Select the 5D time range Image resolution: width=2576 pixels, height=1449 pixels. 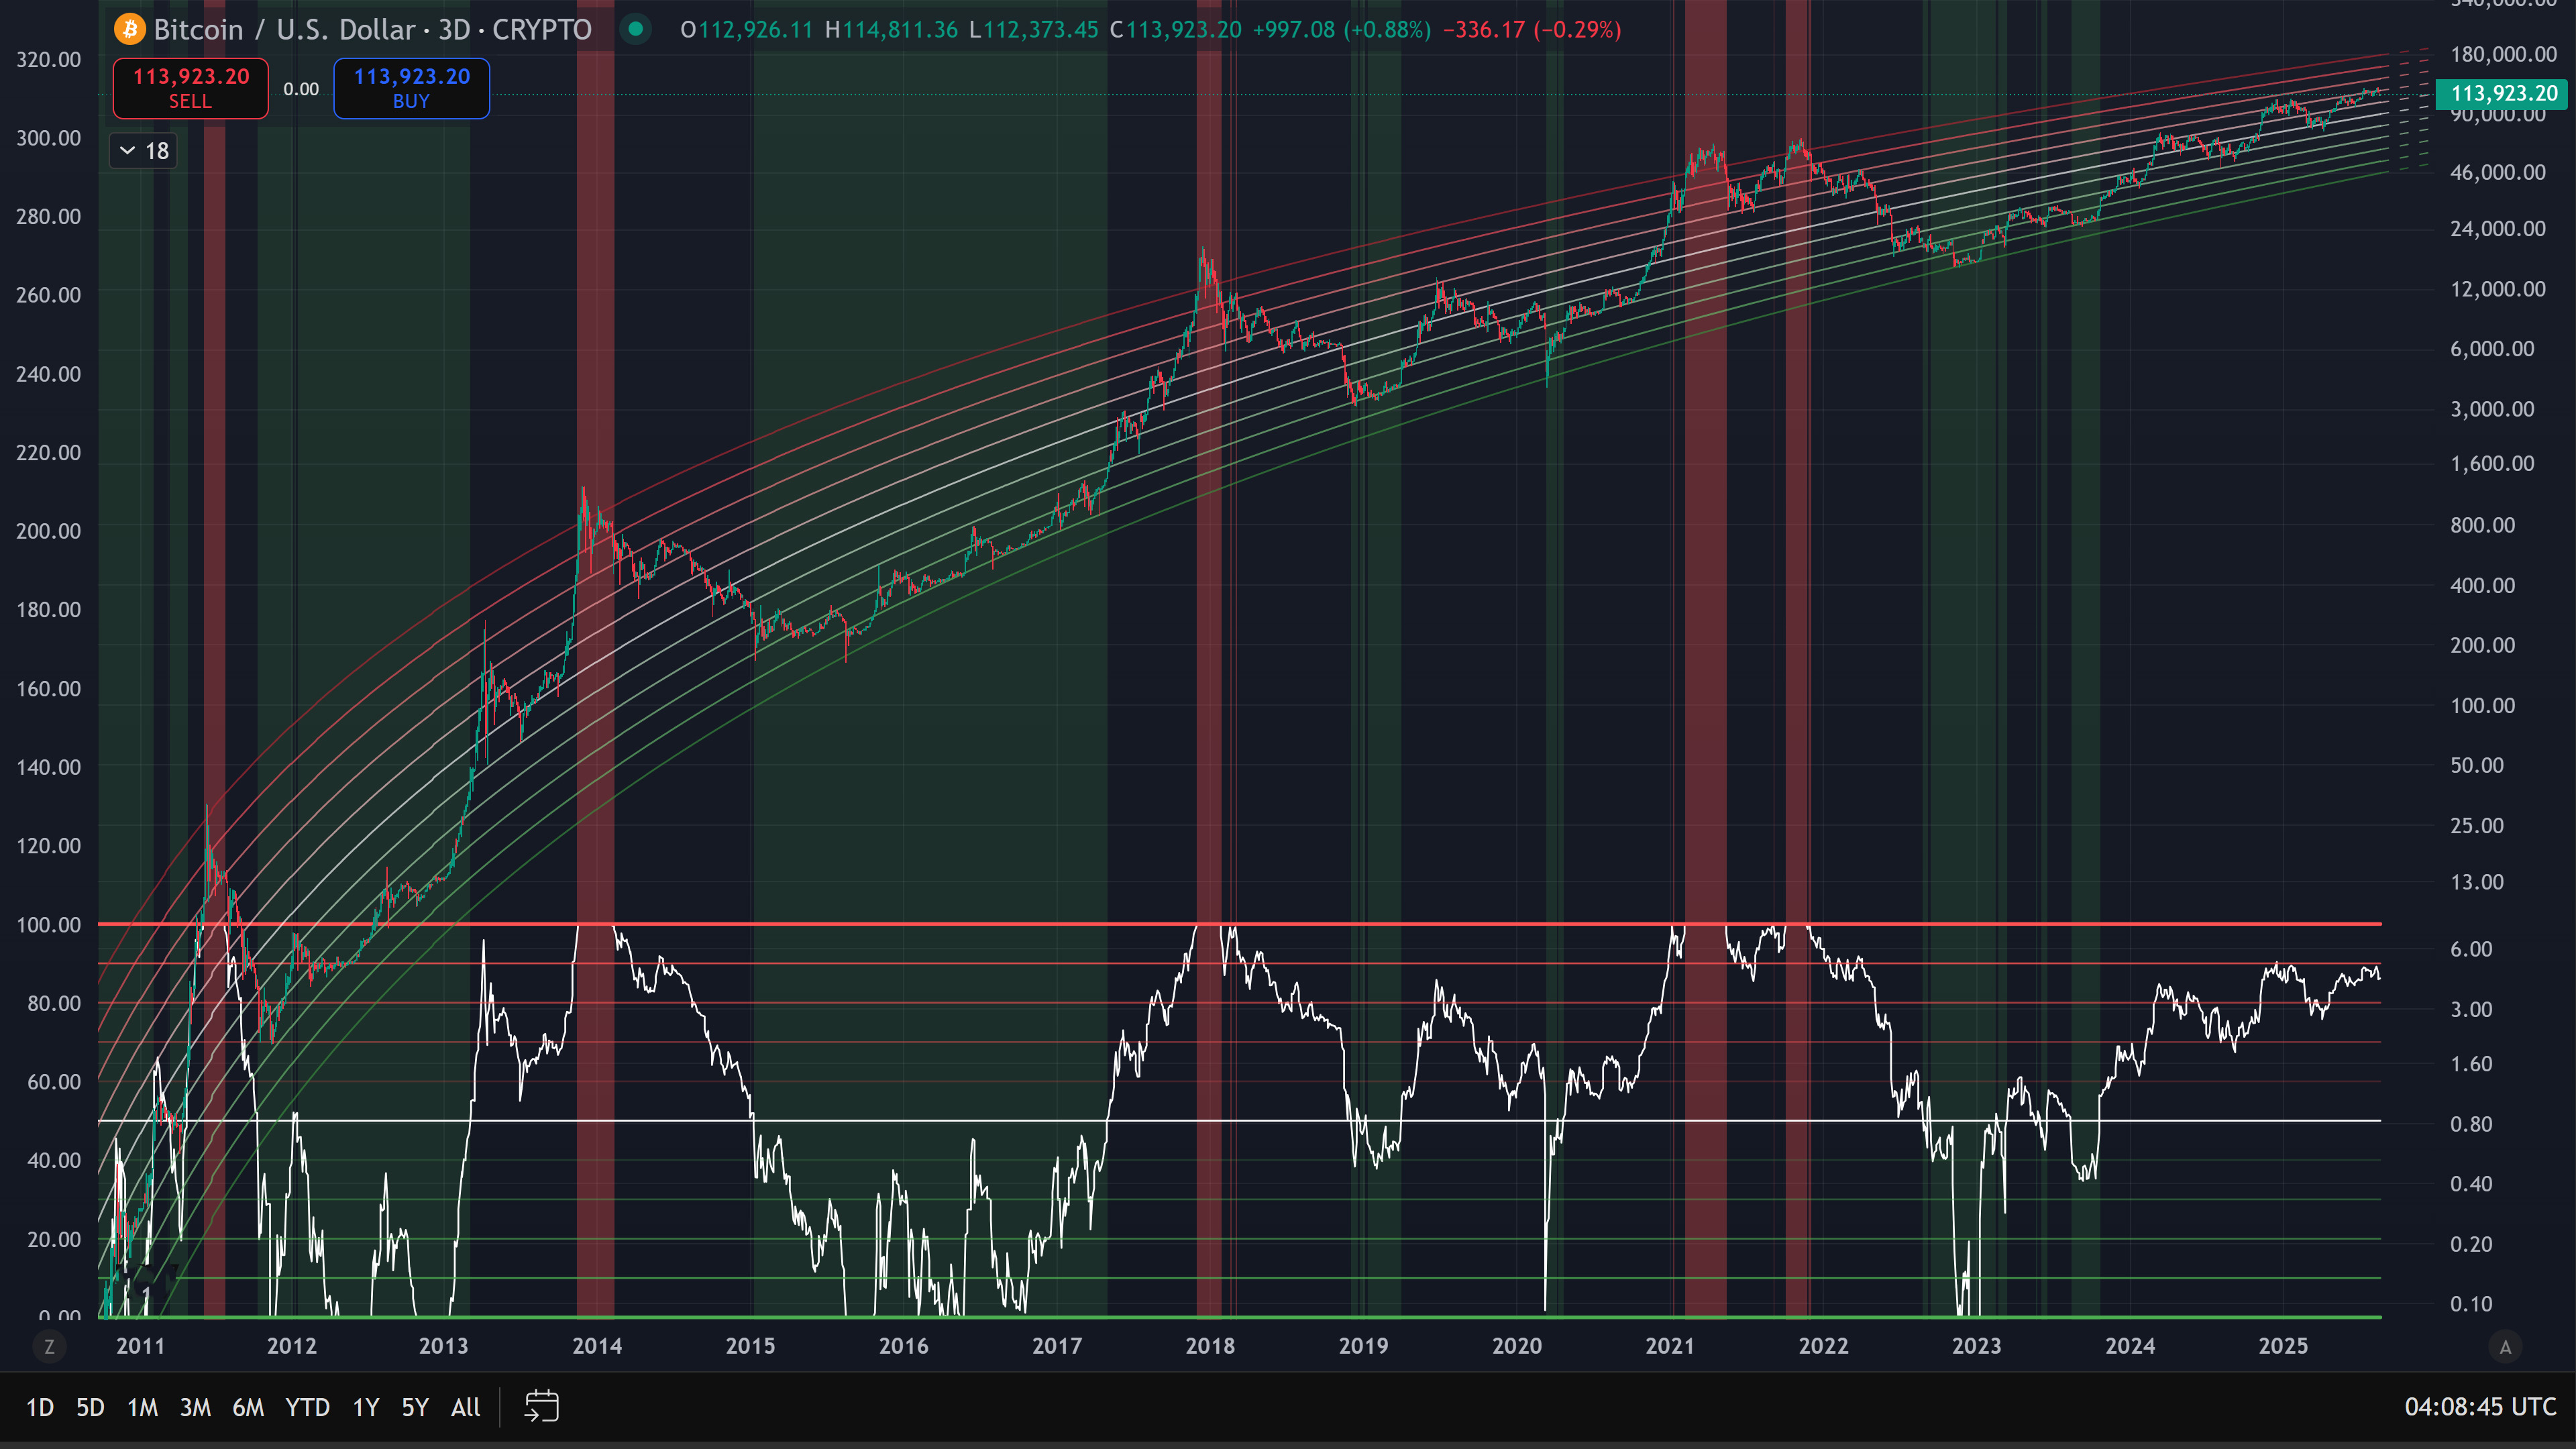pyautogui.click(x=90, y=1407)
